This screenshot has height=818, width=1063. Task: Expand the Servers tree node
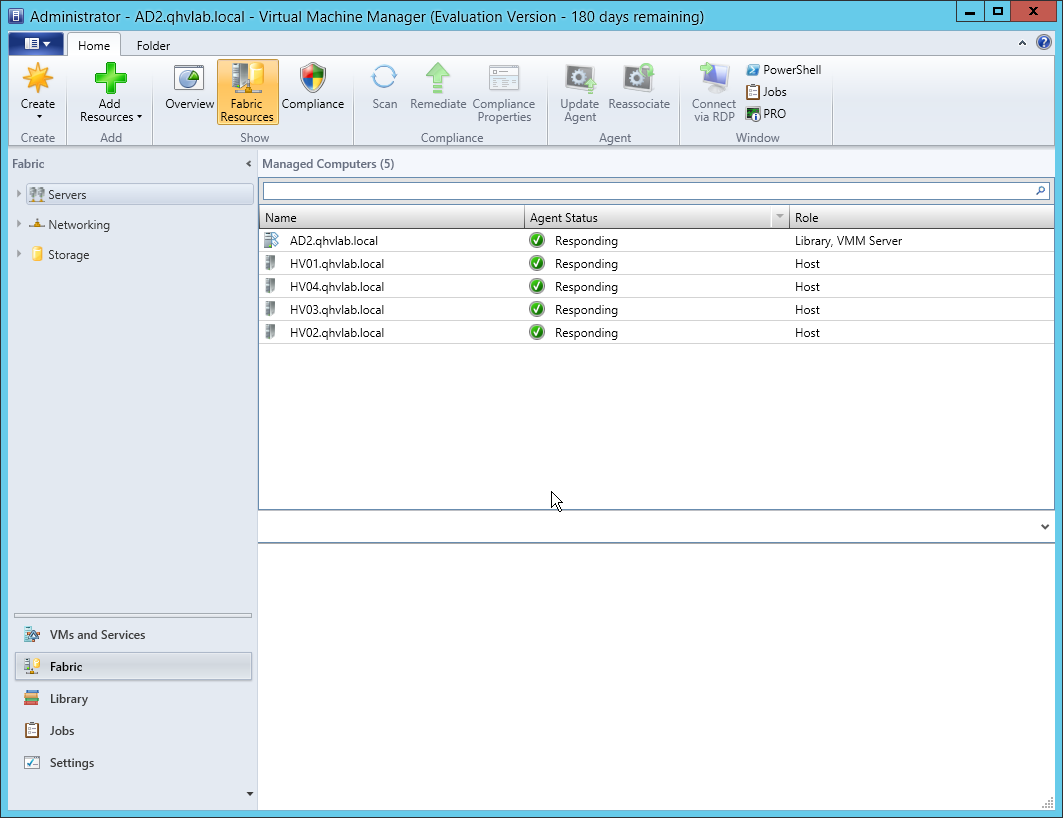pos(19,194)
